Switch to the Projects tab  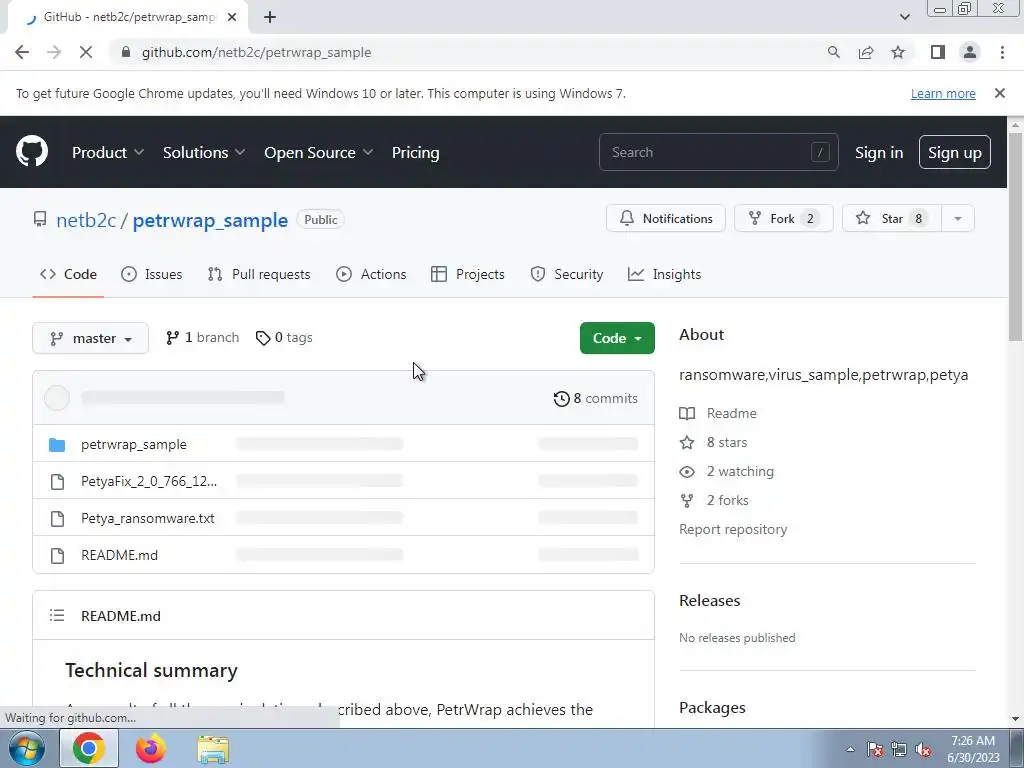click(x=468, y=274)
